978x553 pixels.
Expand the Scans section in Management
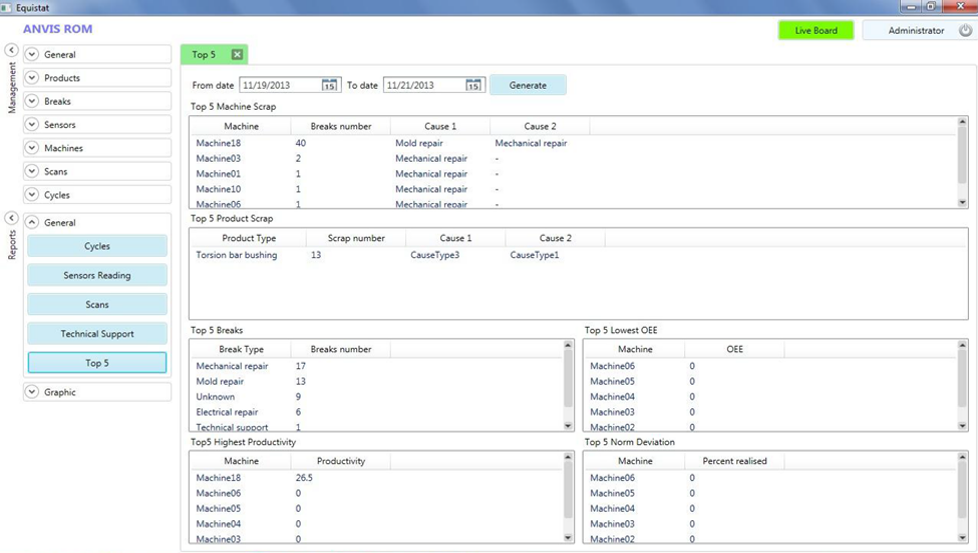coord(97,171)
